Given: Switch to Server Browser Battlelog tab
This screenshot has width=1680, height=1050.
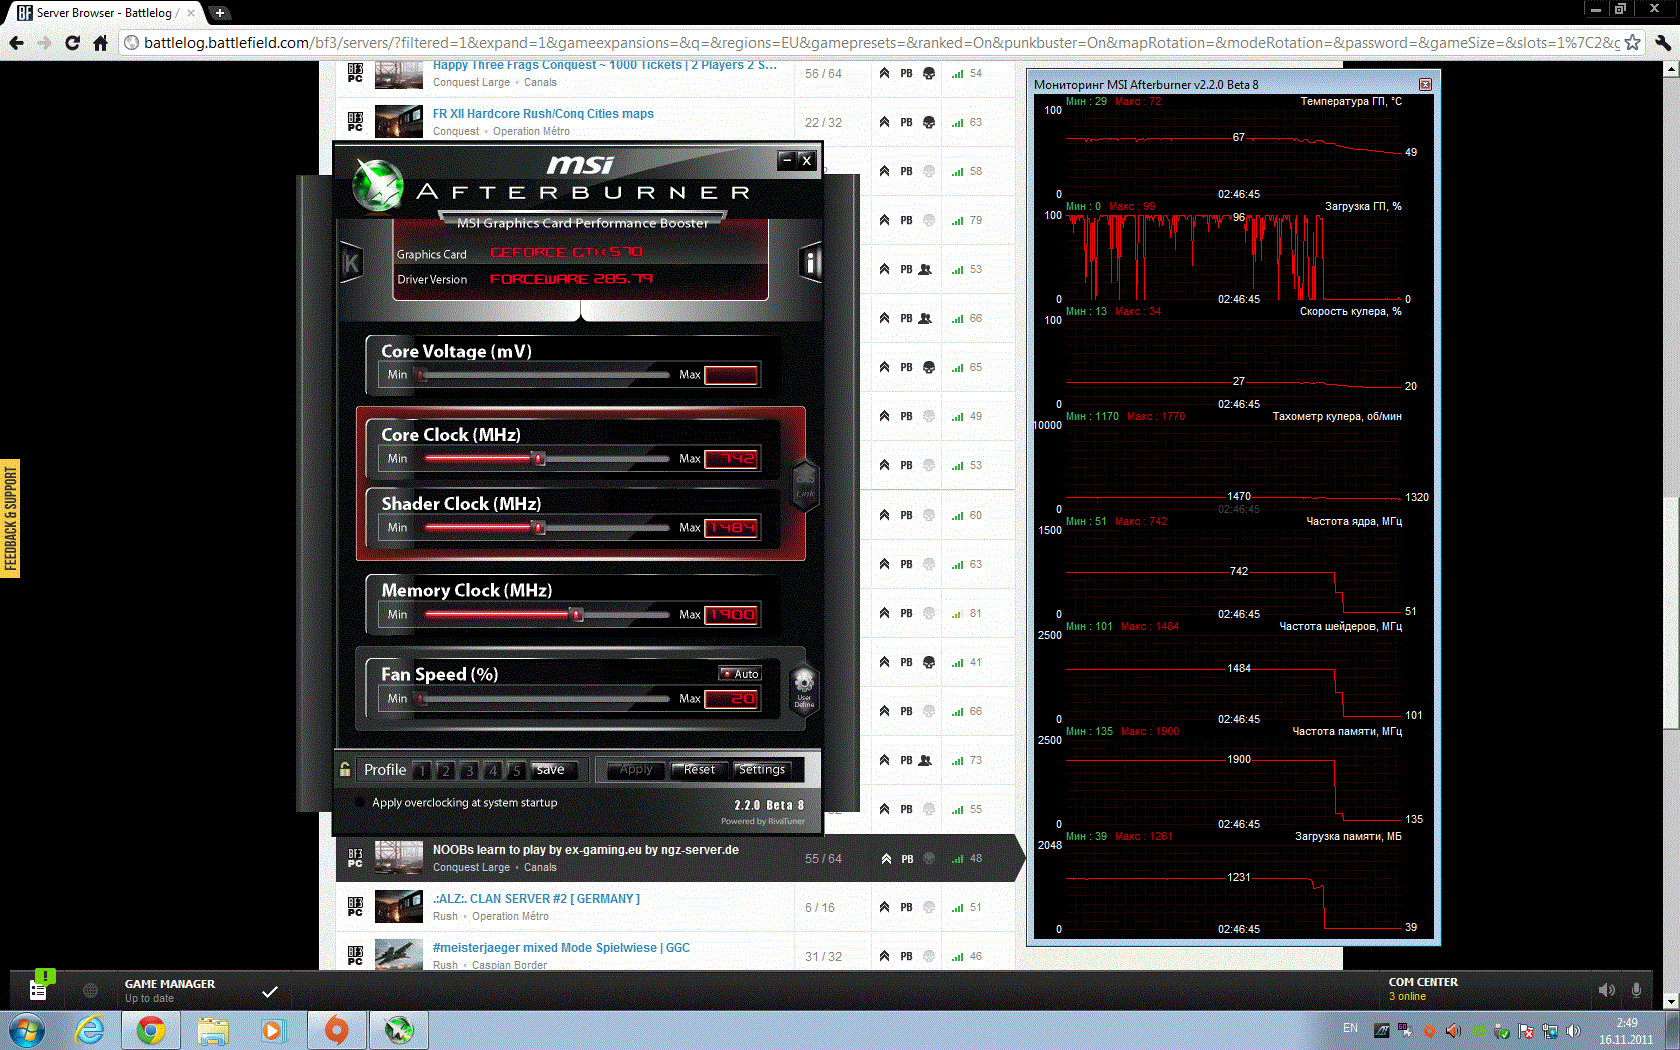Looking at the screenshot, I should click(100, 13).
